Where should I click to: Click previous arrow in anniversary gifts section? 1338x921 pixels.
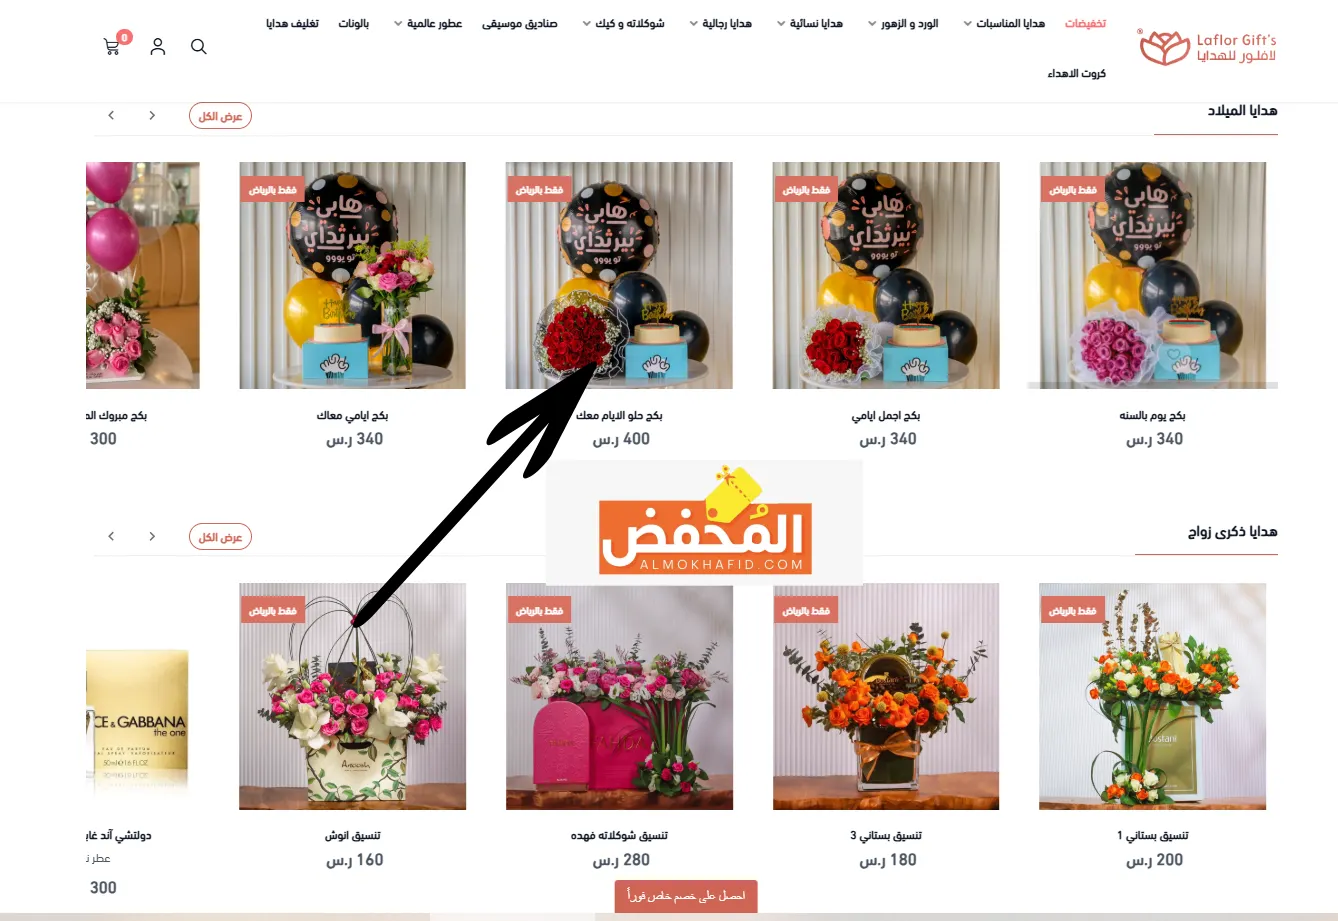(x=152, y=537)
